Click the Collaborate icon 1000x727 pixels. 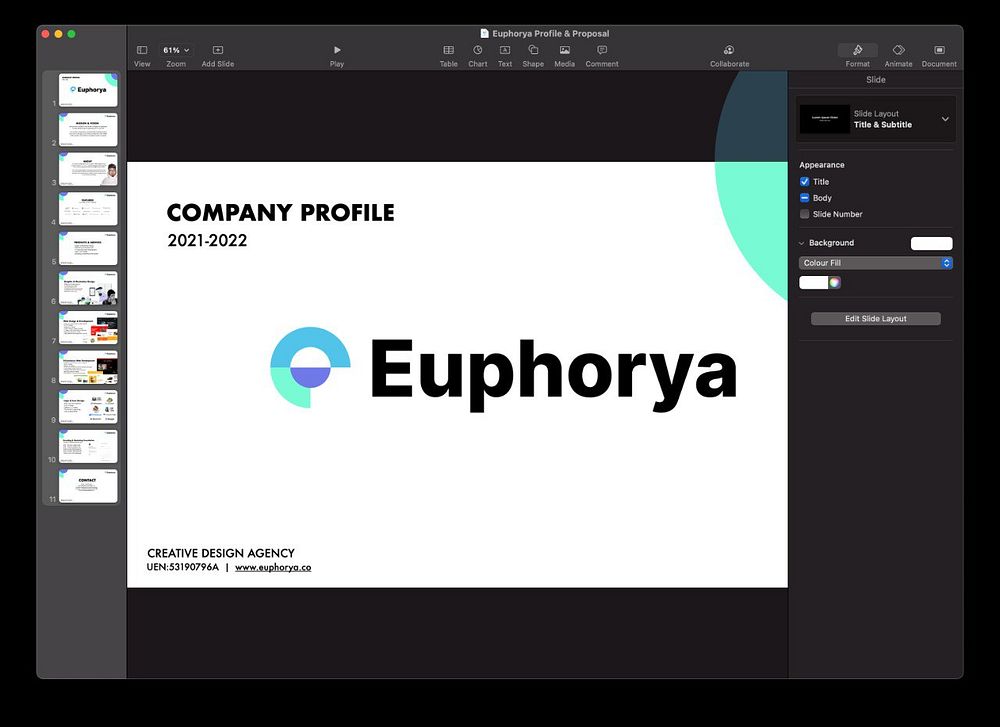[729, 50]
